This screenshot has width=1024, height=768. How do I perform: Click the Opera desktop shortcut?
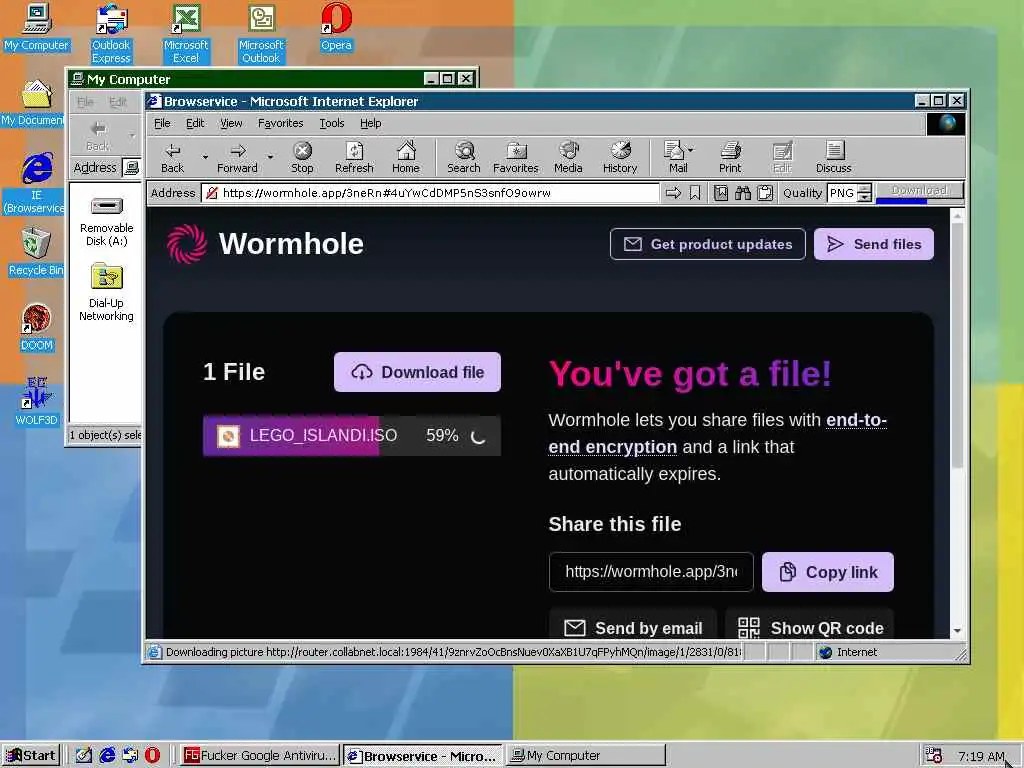tap(336, 27)
